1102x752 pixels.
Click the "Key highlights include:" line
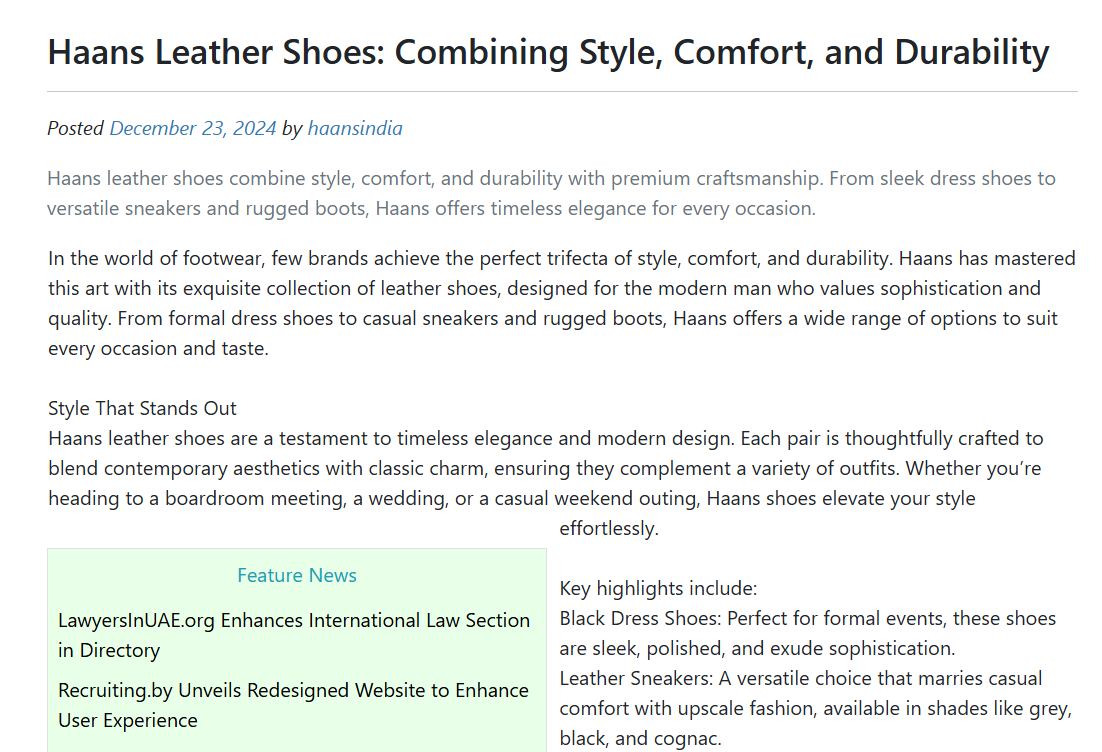click(658, 588)
